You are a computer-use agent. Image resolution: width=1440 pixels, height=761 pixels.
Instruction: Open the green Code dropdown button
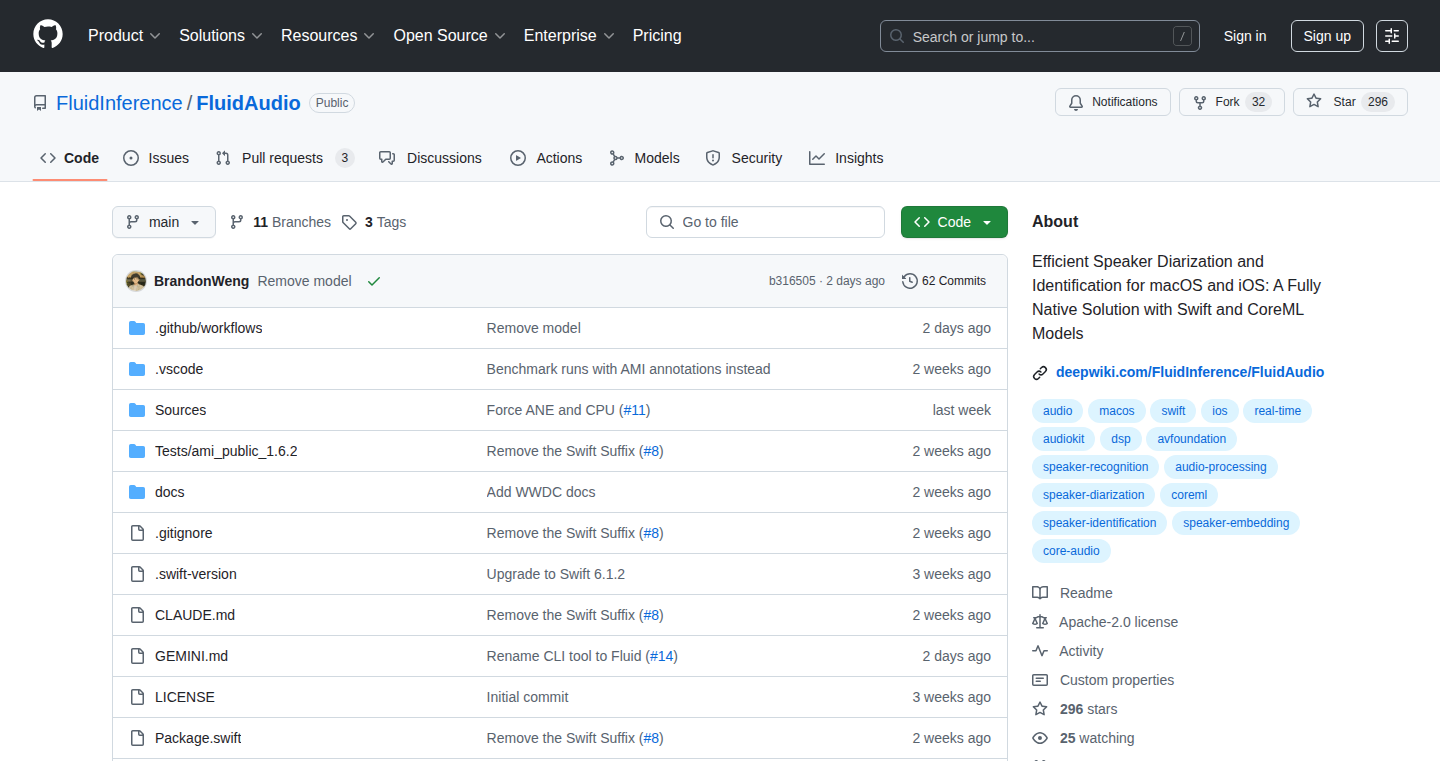coord(954,222)
